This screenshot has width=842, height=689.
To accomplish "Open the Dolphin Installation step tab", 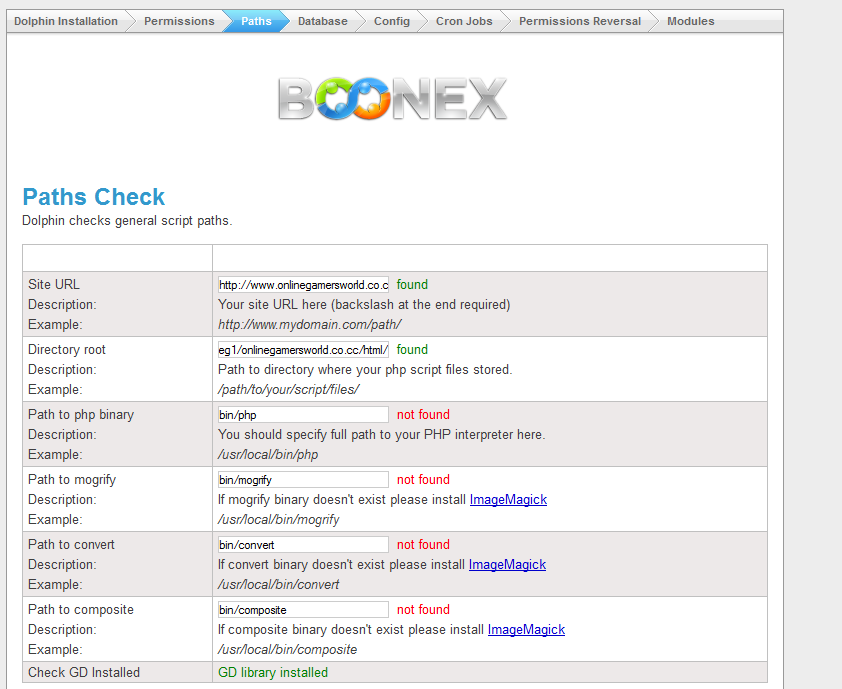I will [x=65, y=21].
